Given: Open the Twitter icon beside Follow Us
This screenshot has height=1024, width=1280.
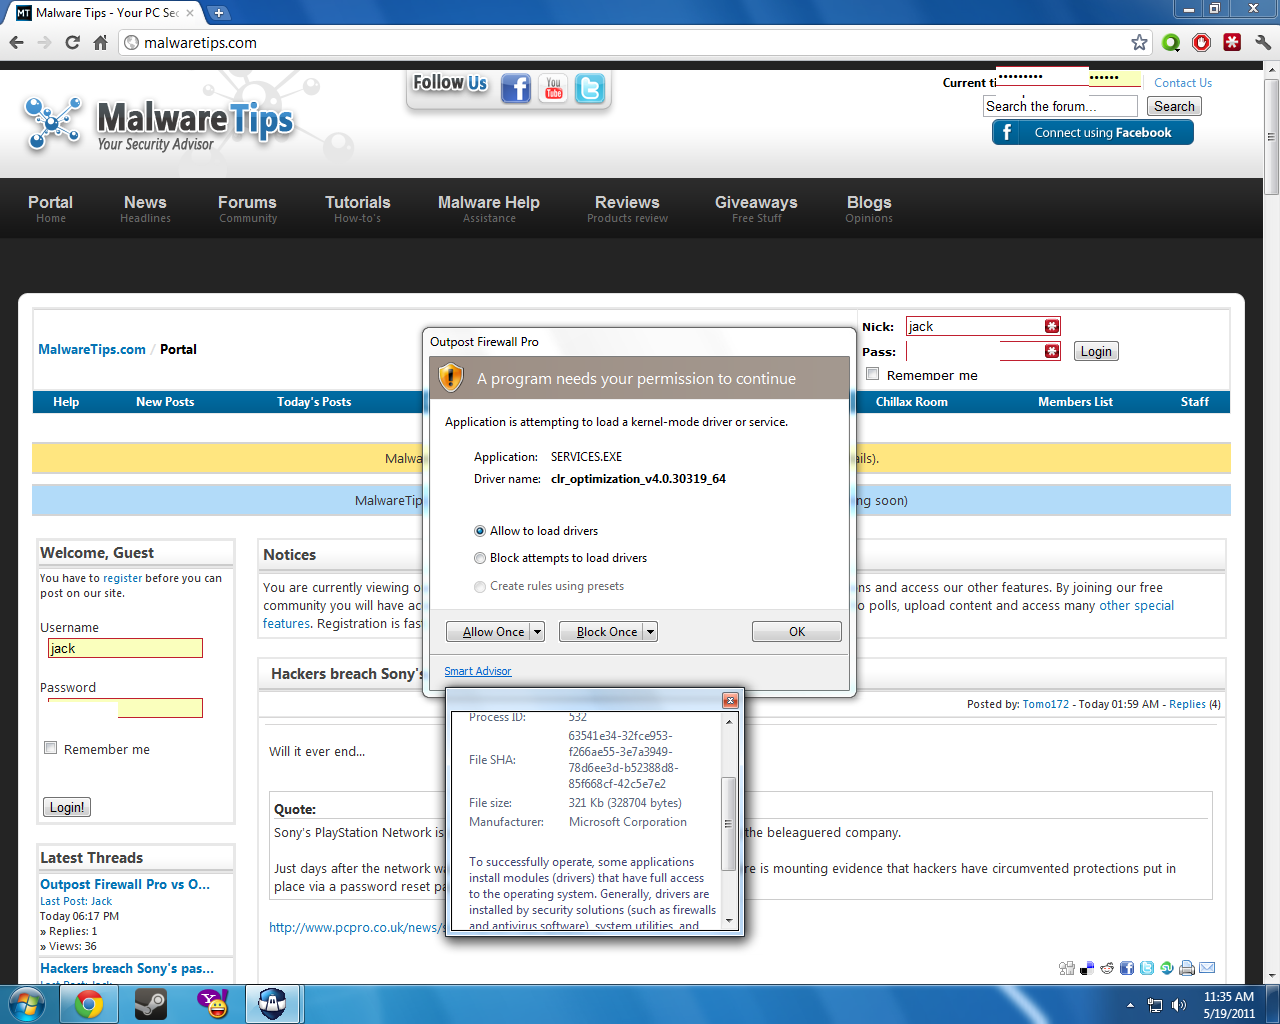Looking at the screenshot, I should point(590,89).
